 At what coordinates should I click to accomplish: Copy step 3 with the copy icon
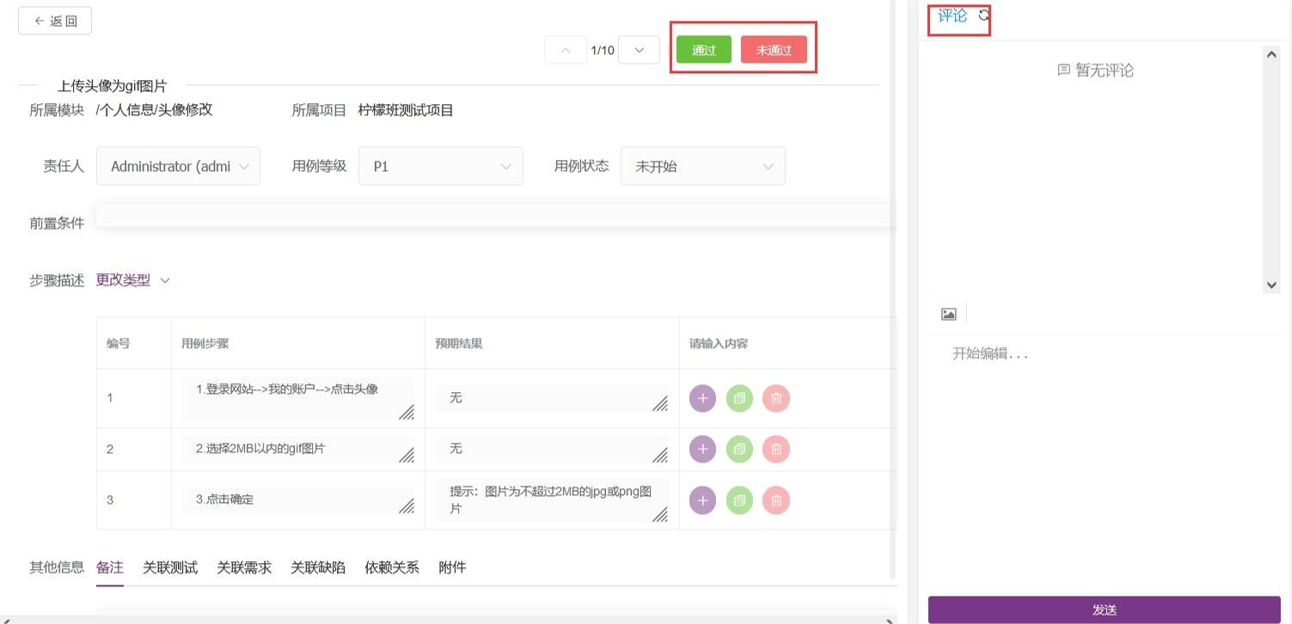[x=739, y=500]
